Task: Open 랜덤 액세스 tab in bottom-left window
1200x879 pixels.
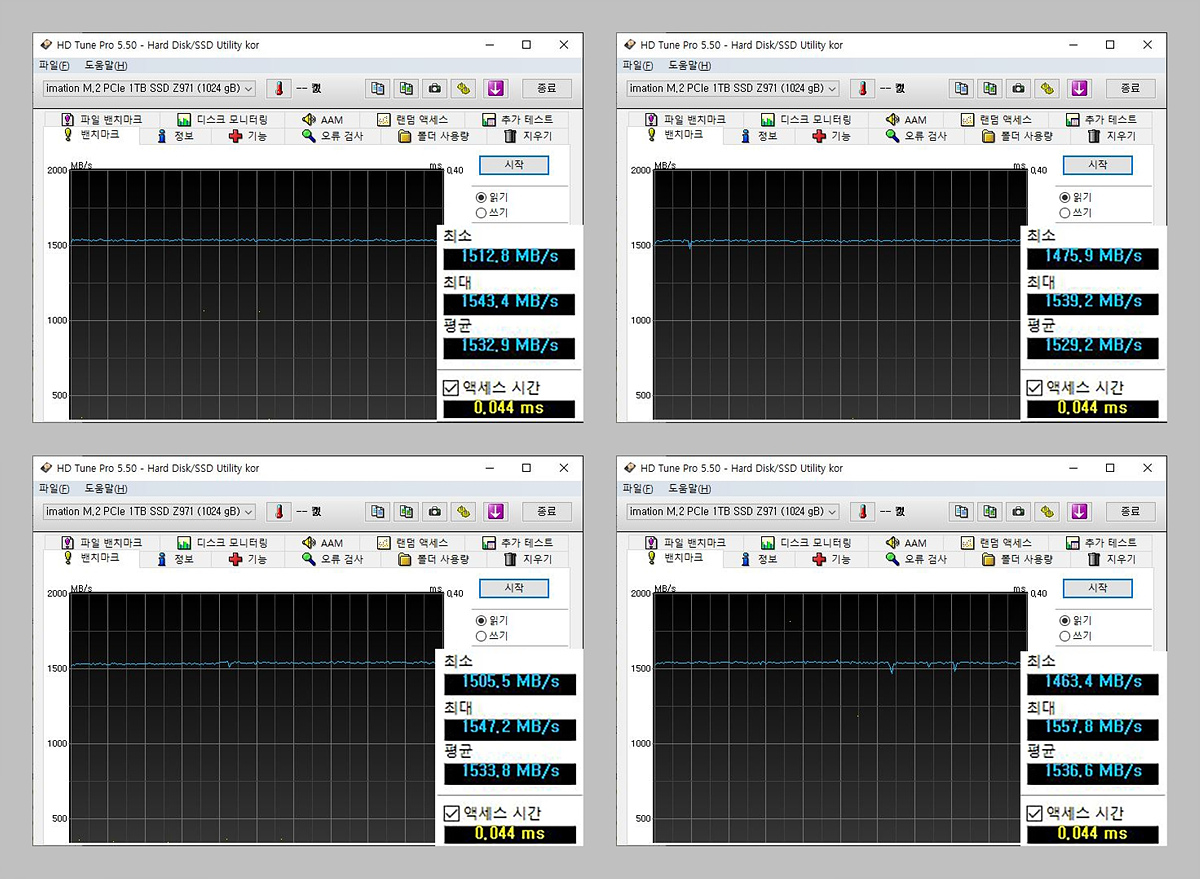Action: point(412,543)
